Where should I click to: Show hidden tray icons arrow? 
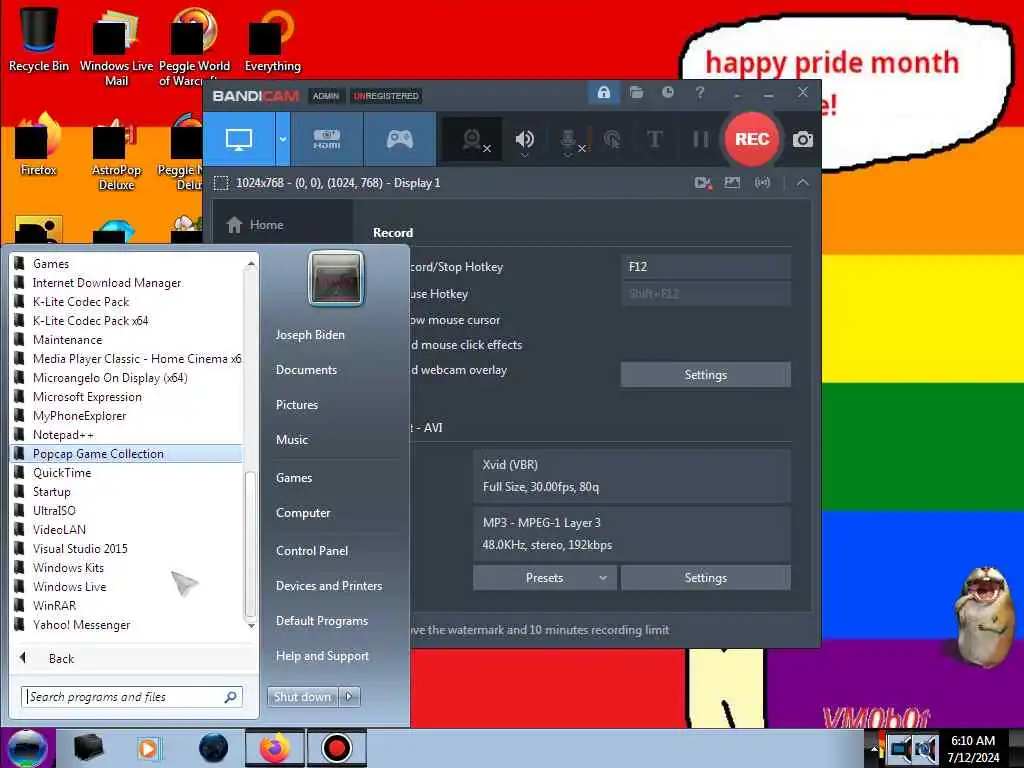point(873,748)
